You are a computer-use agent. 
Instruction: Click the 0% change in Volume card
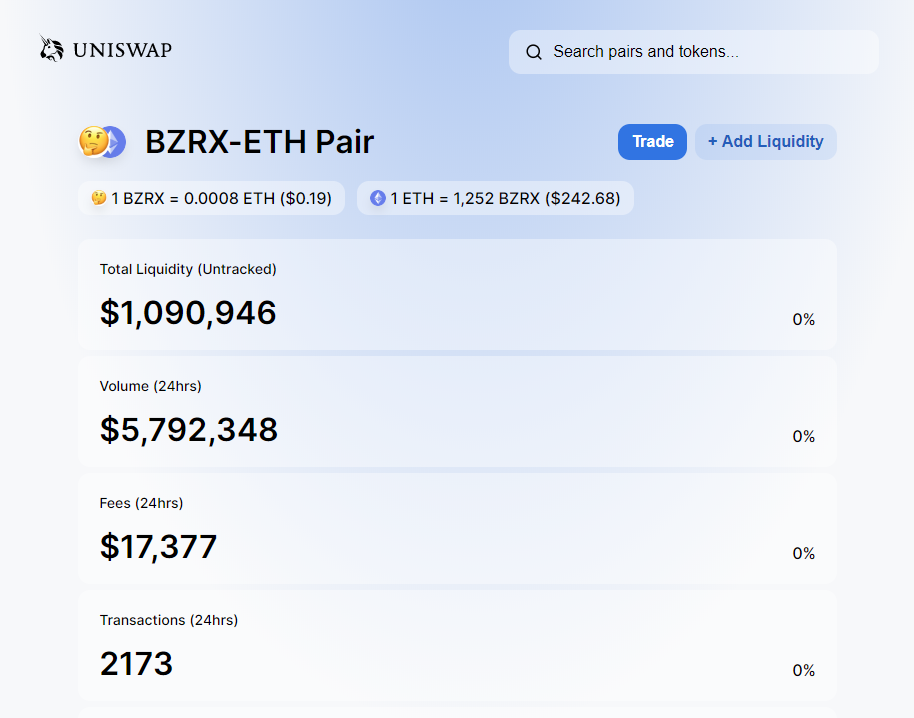pyautogui.click(x=803, y=437)
